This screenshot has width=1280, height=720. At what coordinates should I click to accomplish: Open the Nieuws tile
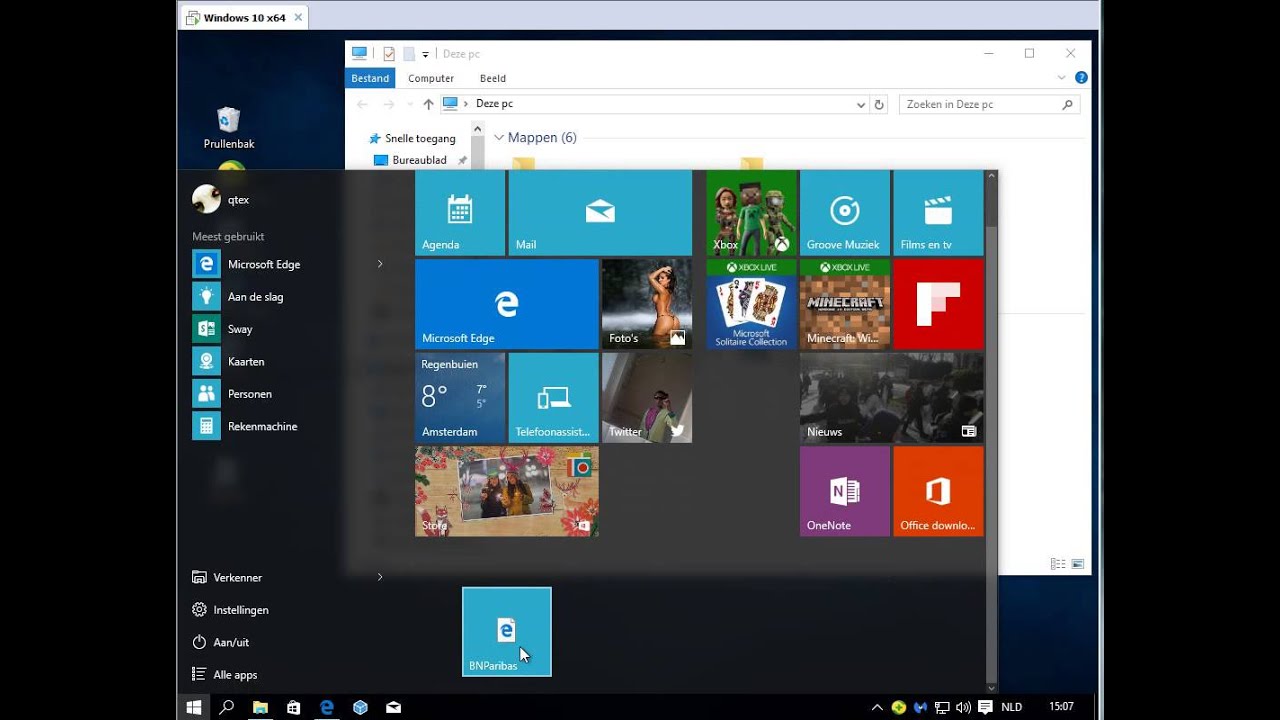(892, 397)
